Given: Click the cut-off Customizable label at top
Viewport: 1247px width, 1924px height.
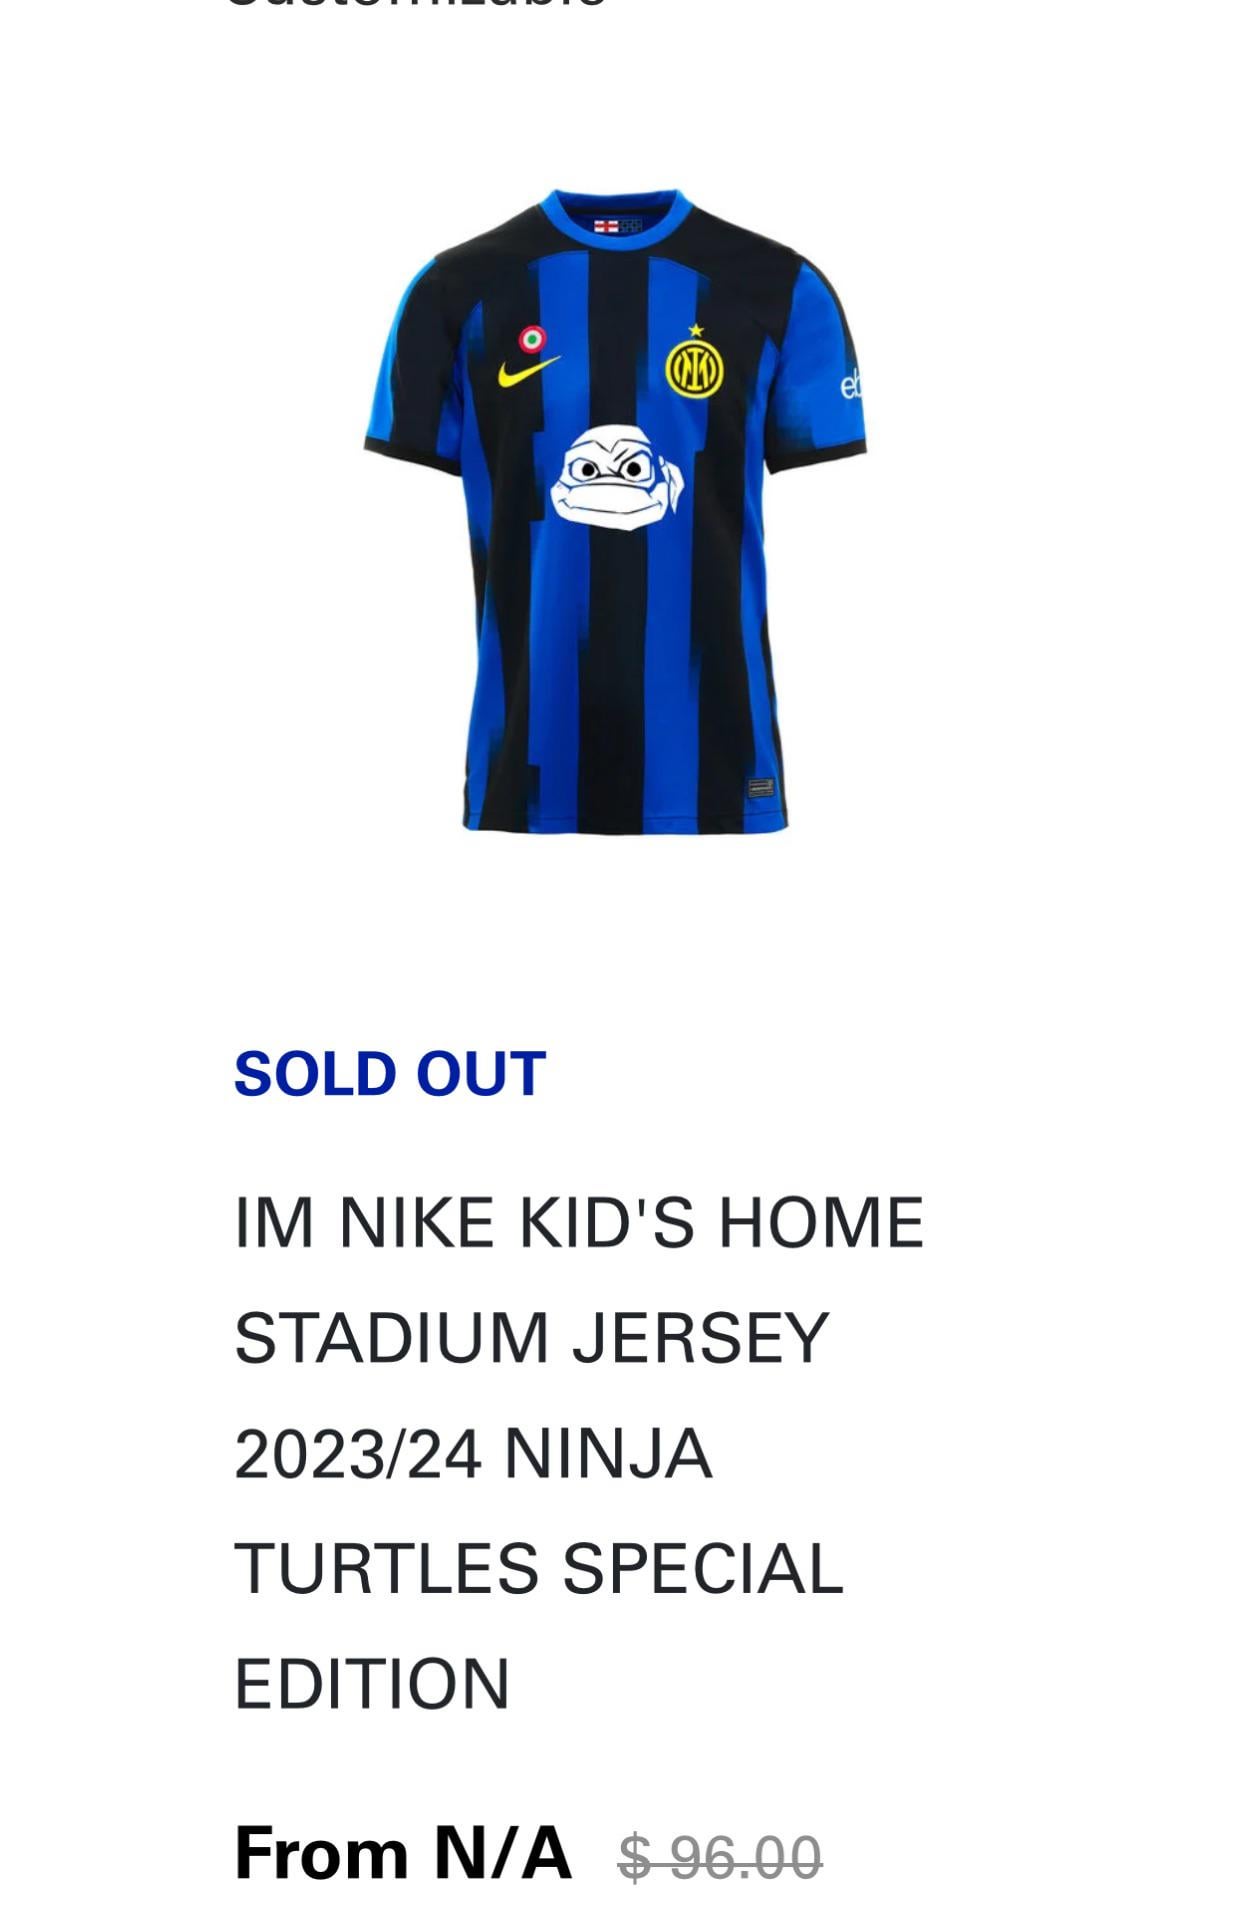Looking at the screenshot, I should tap(415, 6).
